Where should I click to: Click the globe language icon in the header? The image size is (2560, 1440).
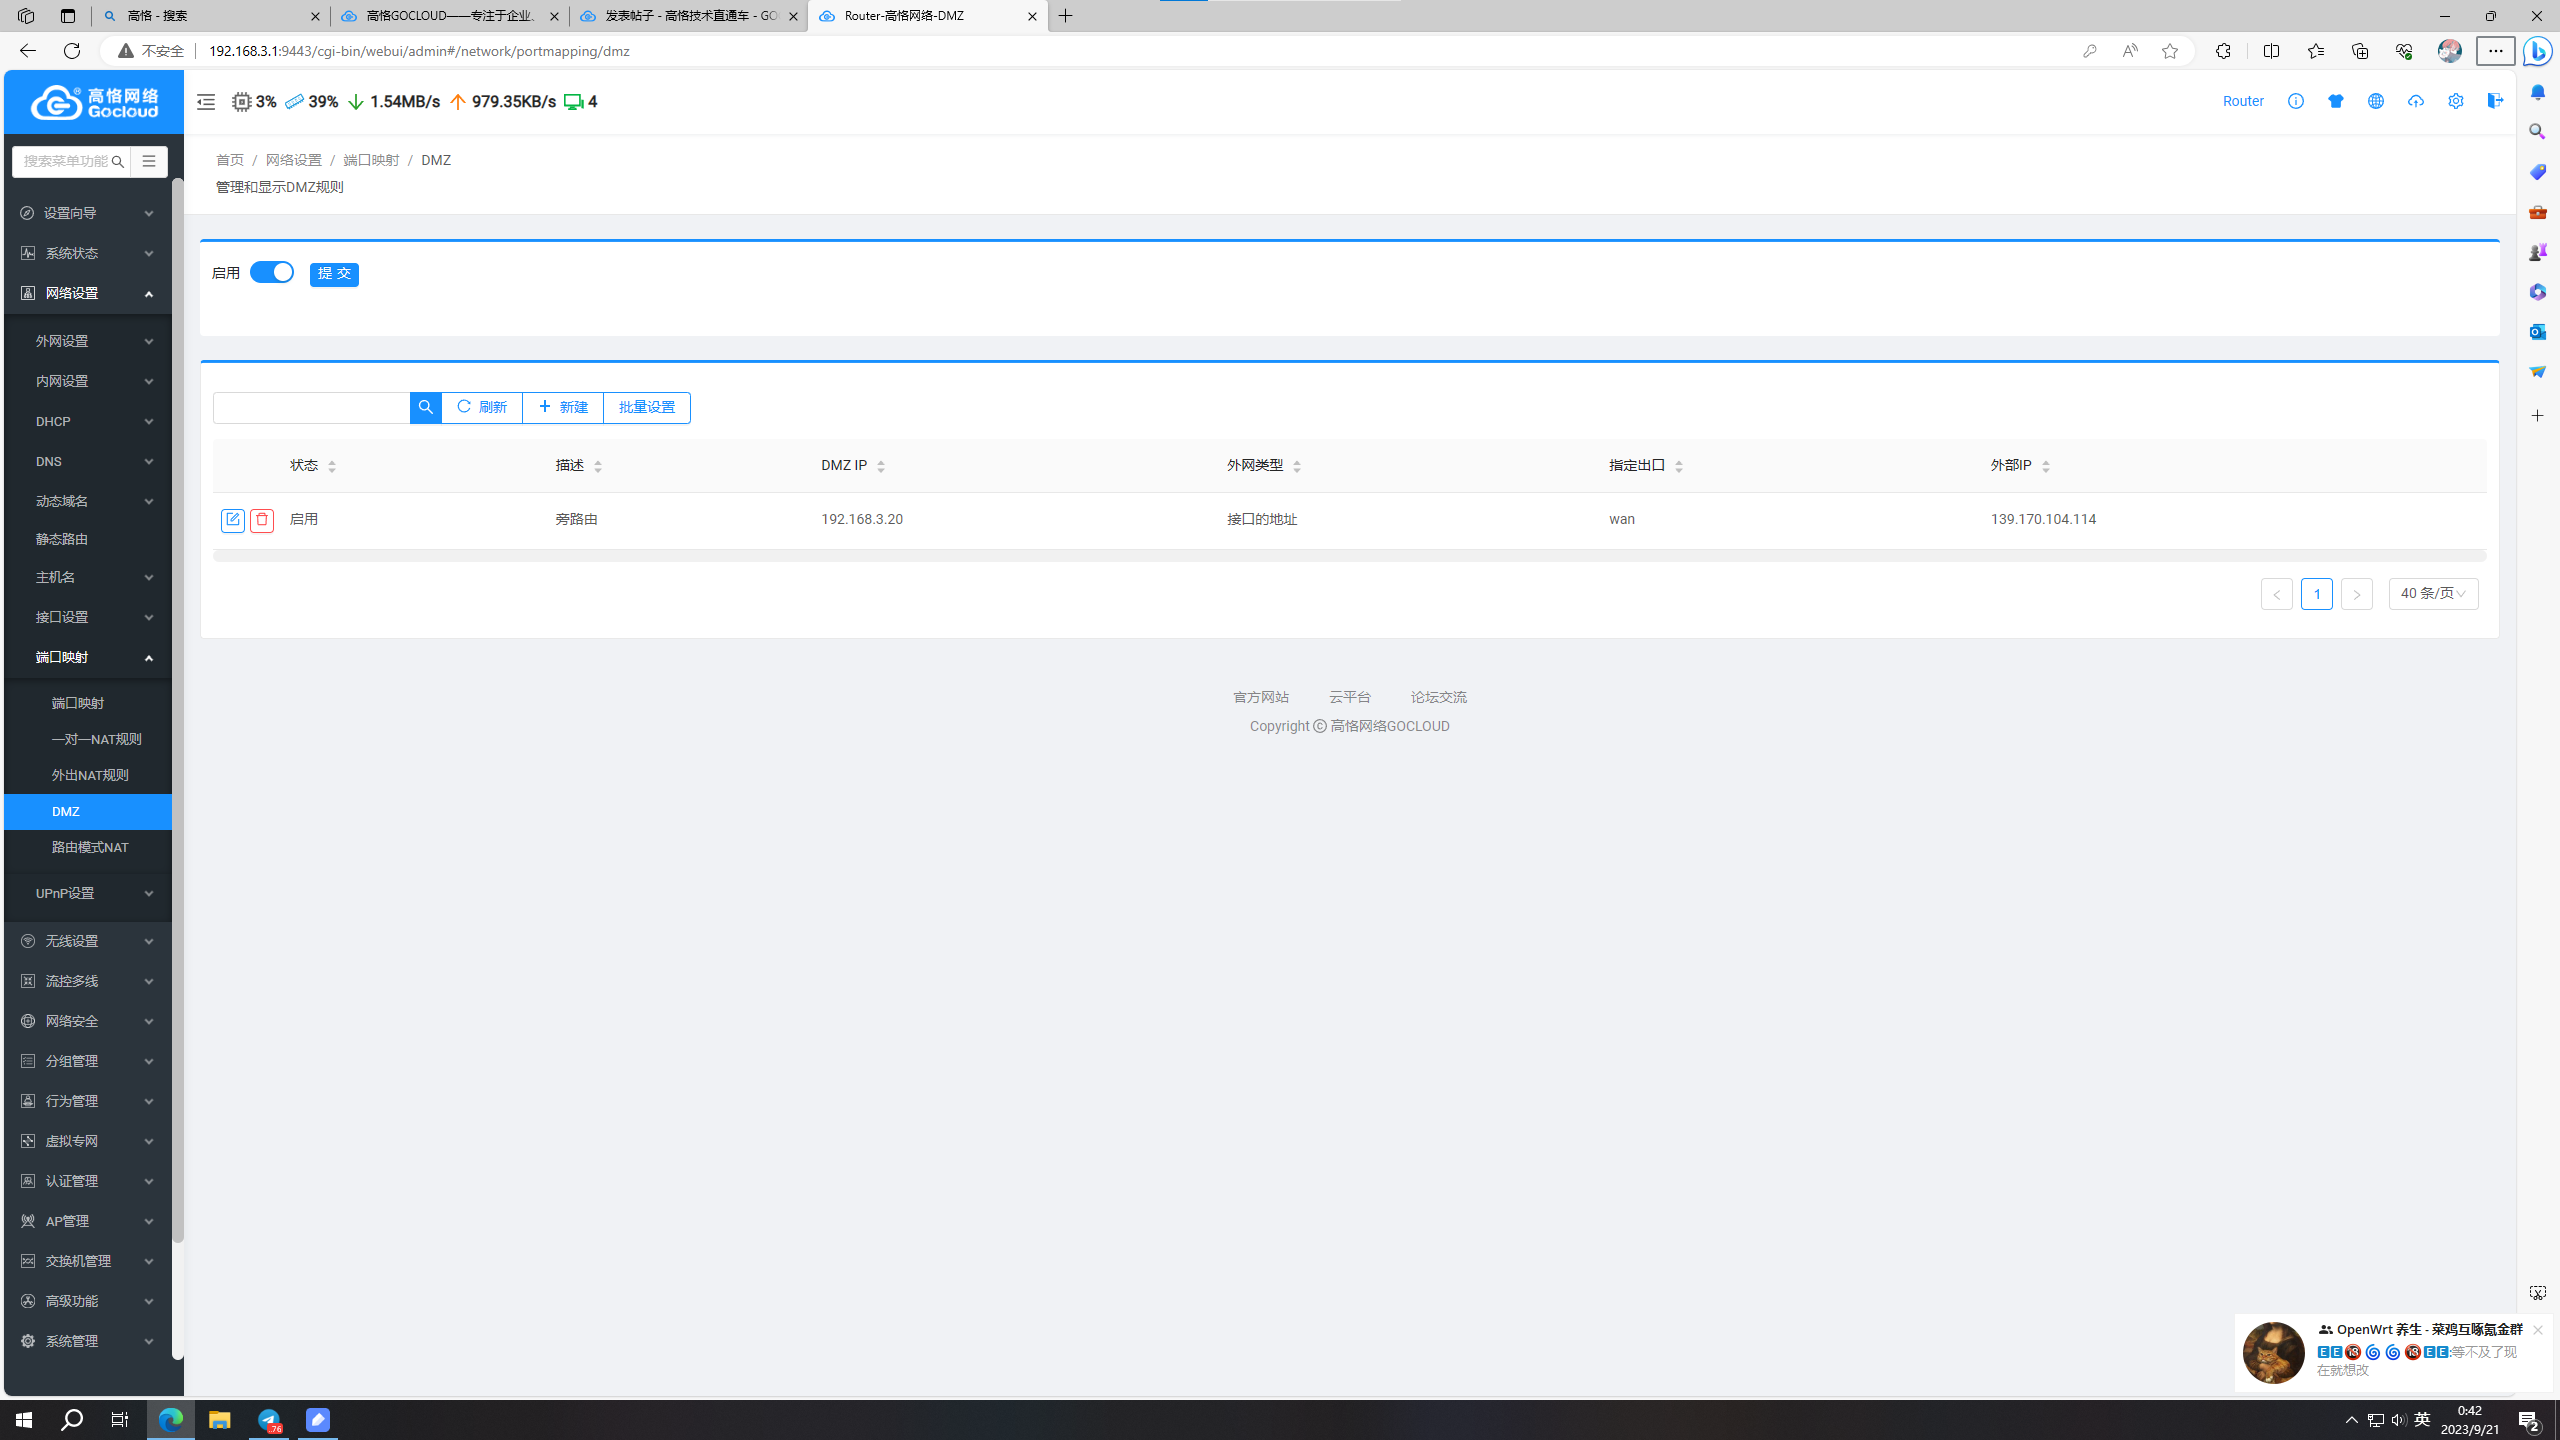coord(2376,101)
